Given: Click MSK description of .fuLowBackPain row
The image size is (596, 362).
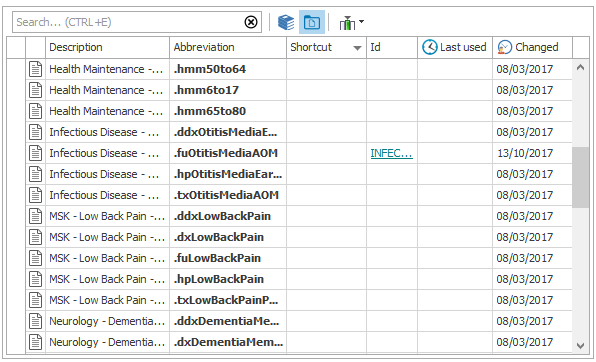Looking at the screenshot, I should 107,258.
